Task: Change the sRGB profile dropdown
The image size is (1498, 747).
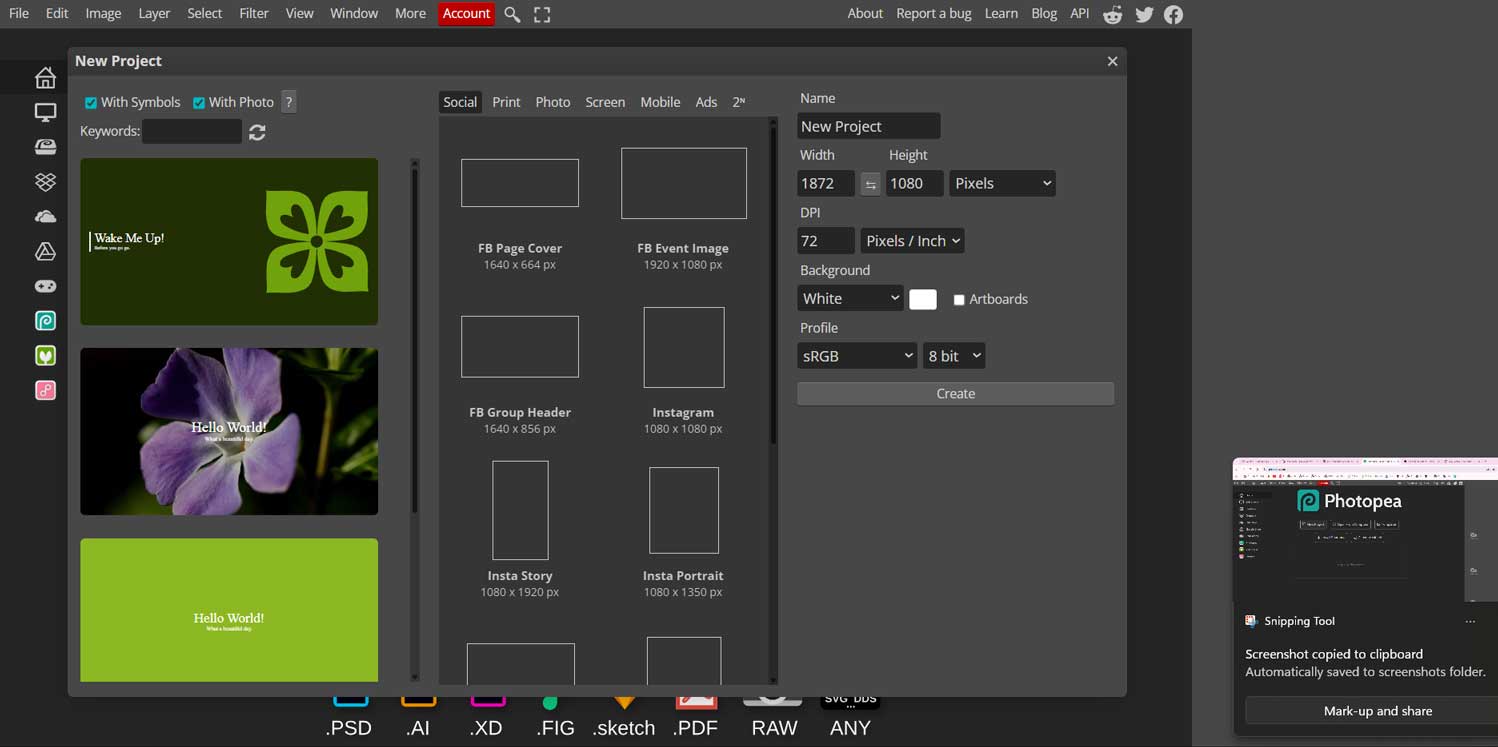Action: click(x=856, y=355)
